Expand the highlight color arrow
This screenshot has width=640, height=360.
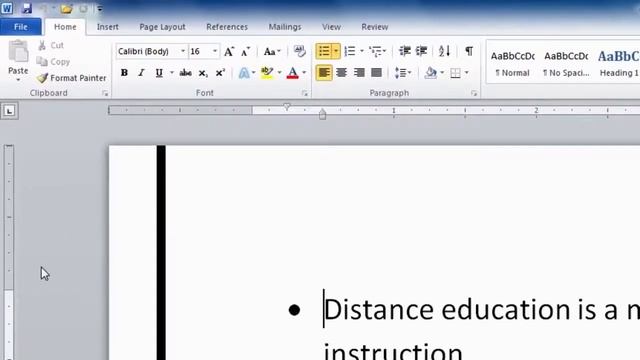pos(280,73)
